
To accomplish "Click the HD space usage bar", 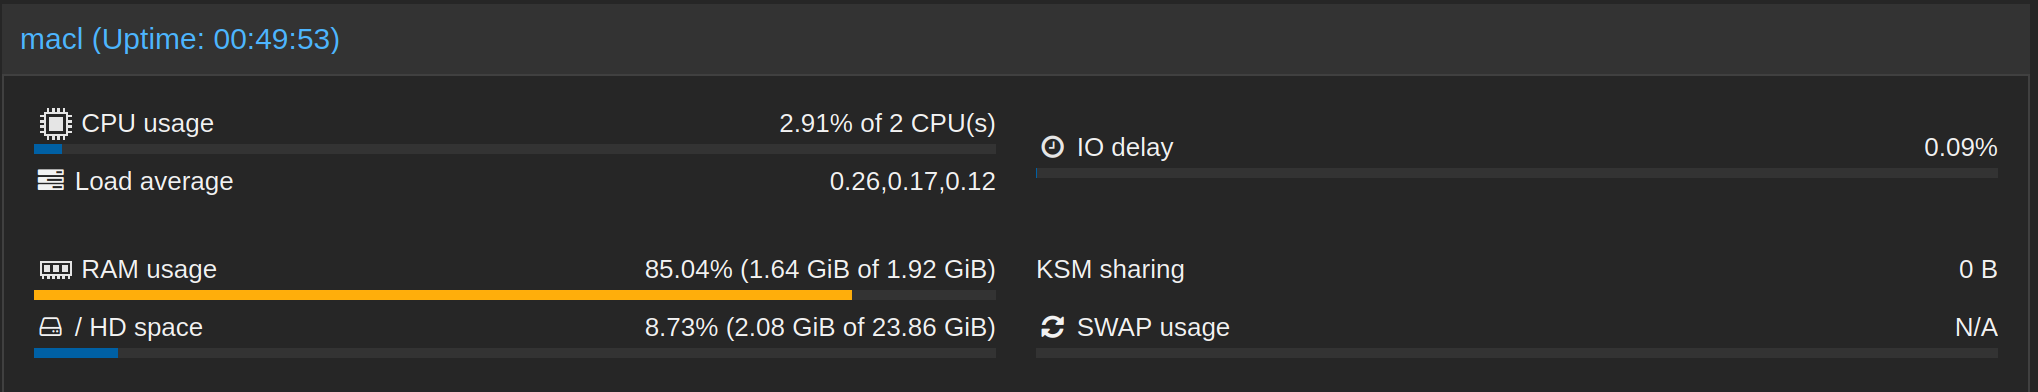I will [515, 353].
